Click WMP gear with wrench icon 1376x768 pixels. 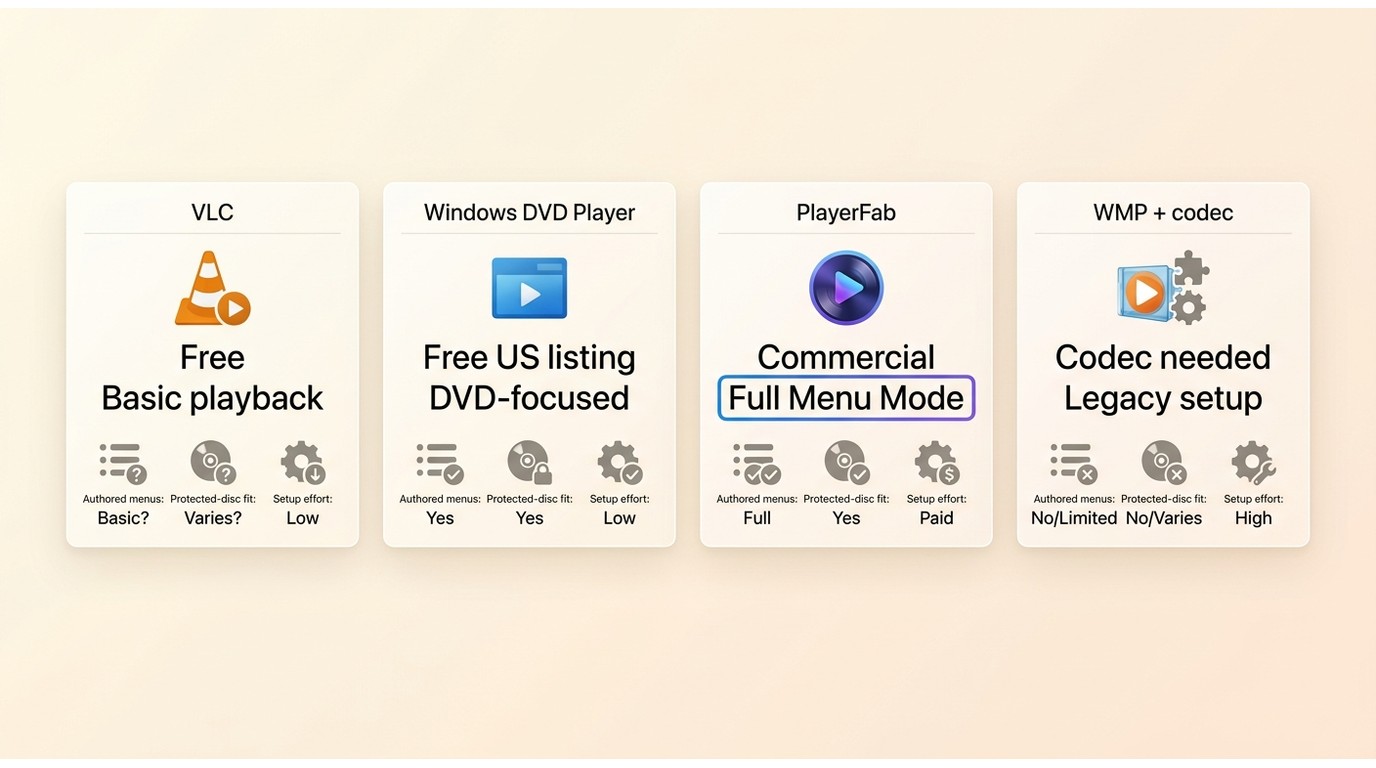[x=1254, y=463]
